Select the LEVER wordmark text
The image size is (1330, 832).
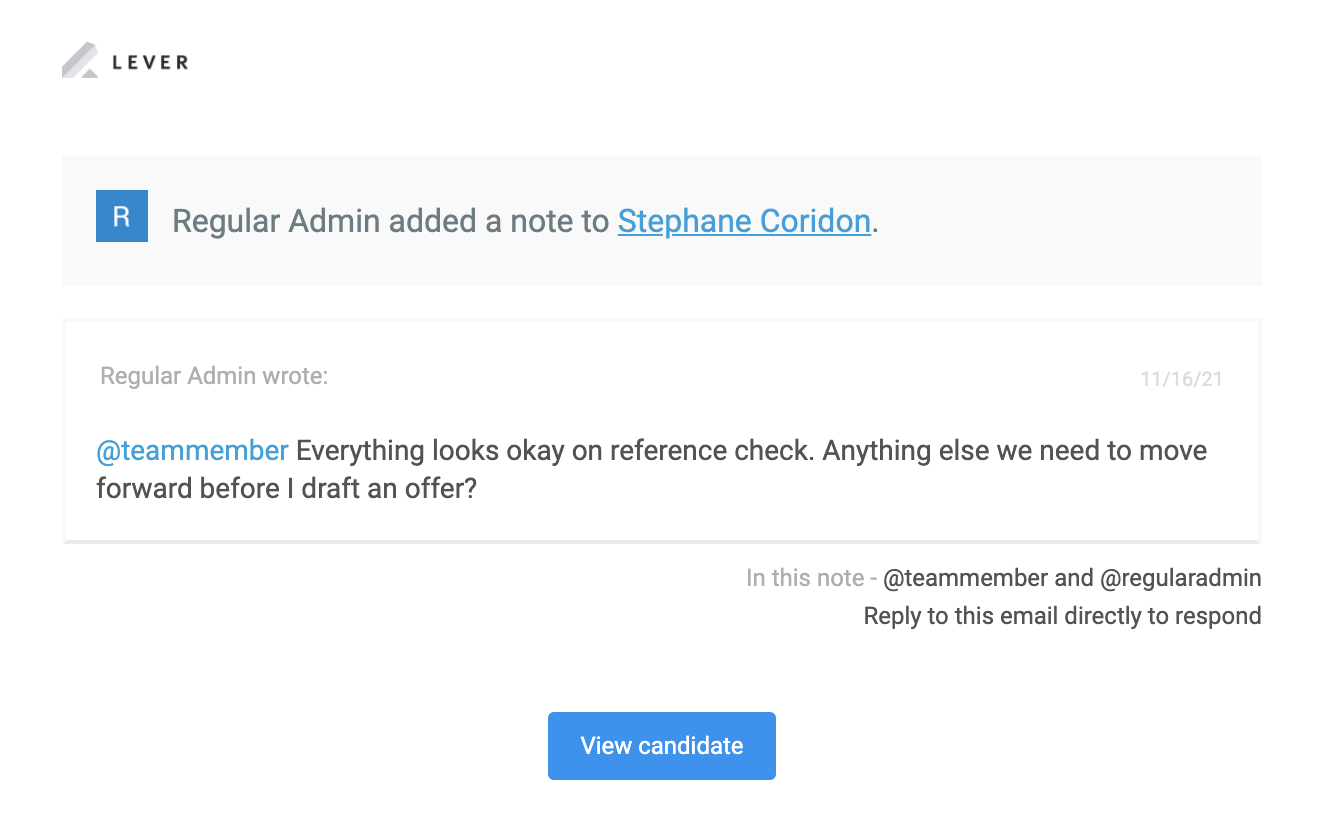click(149, 61)
